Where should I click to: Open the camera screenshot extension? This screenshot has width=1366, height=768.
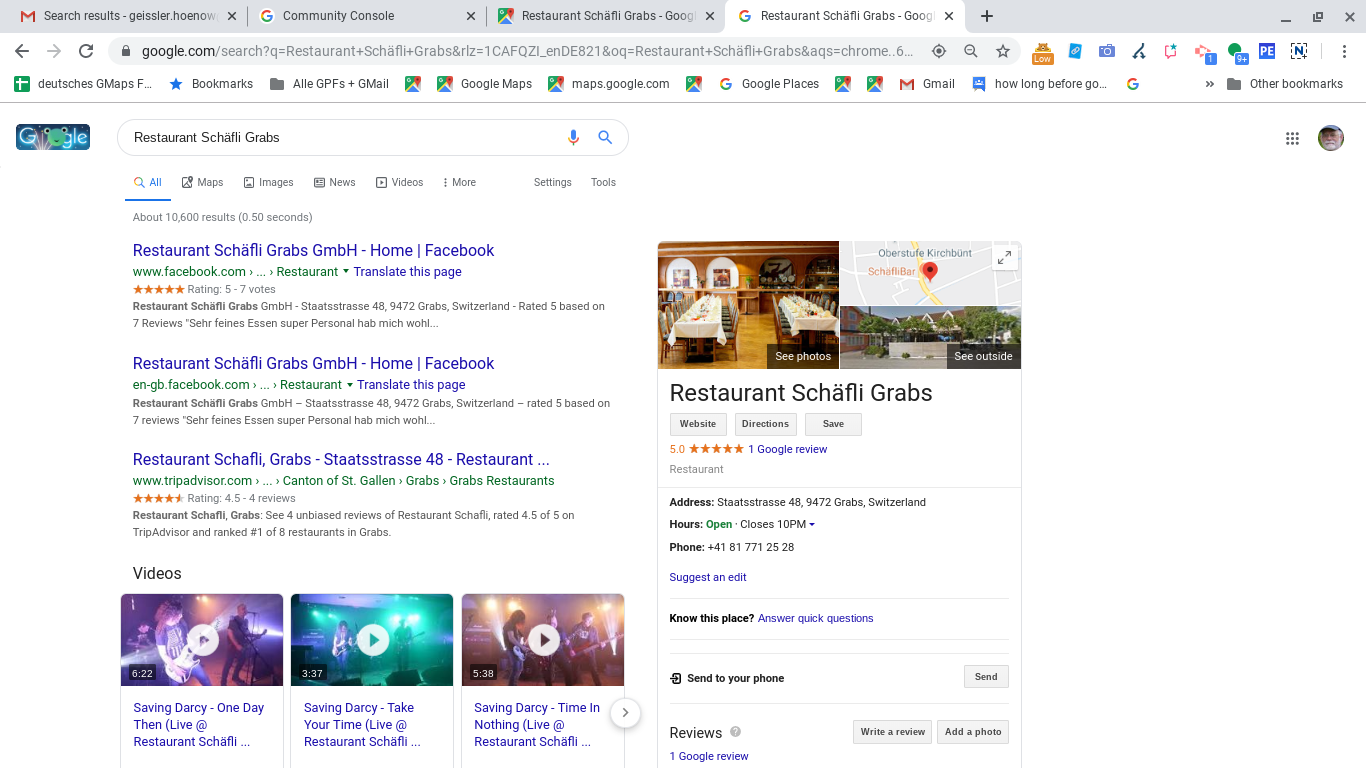[1107, 51]
